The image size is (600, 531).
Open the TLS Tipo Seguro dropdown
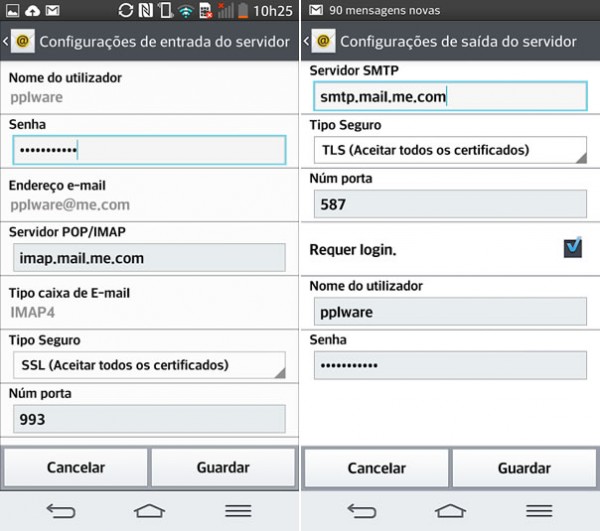click(450, 150)
